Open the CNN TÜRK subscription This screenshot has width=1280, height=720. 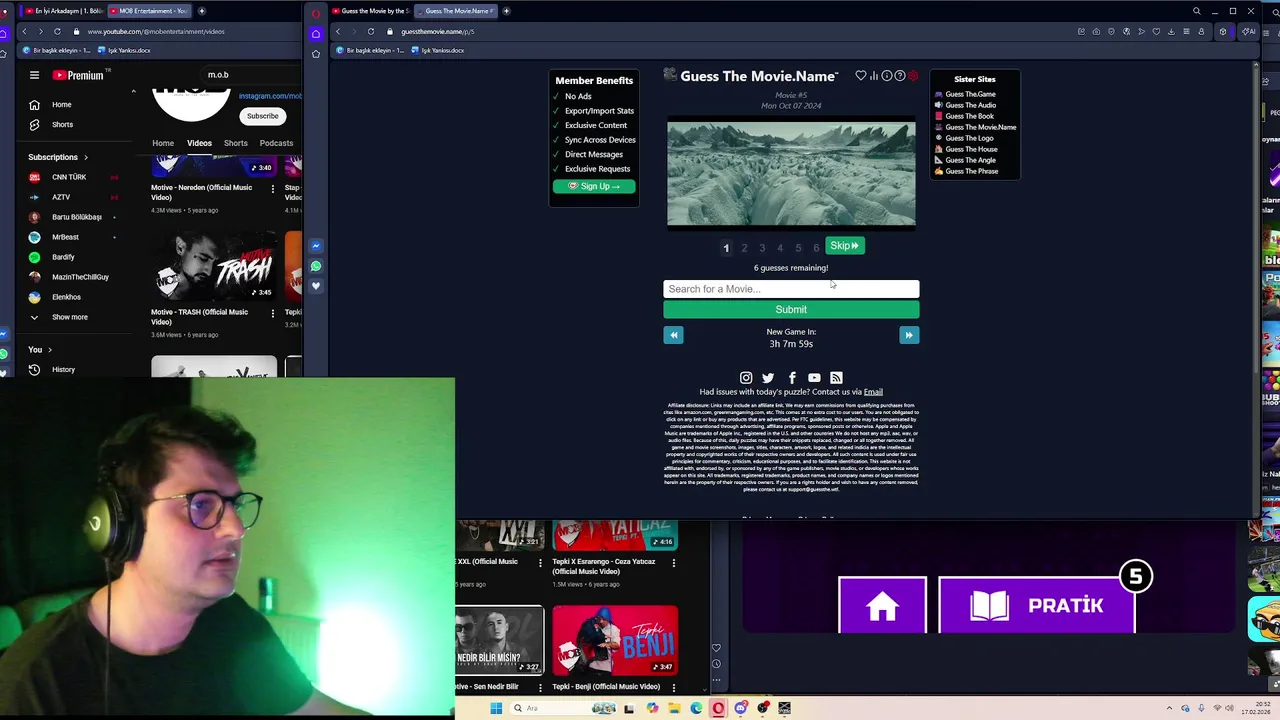(69, 177)
